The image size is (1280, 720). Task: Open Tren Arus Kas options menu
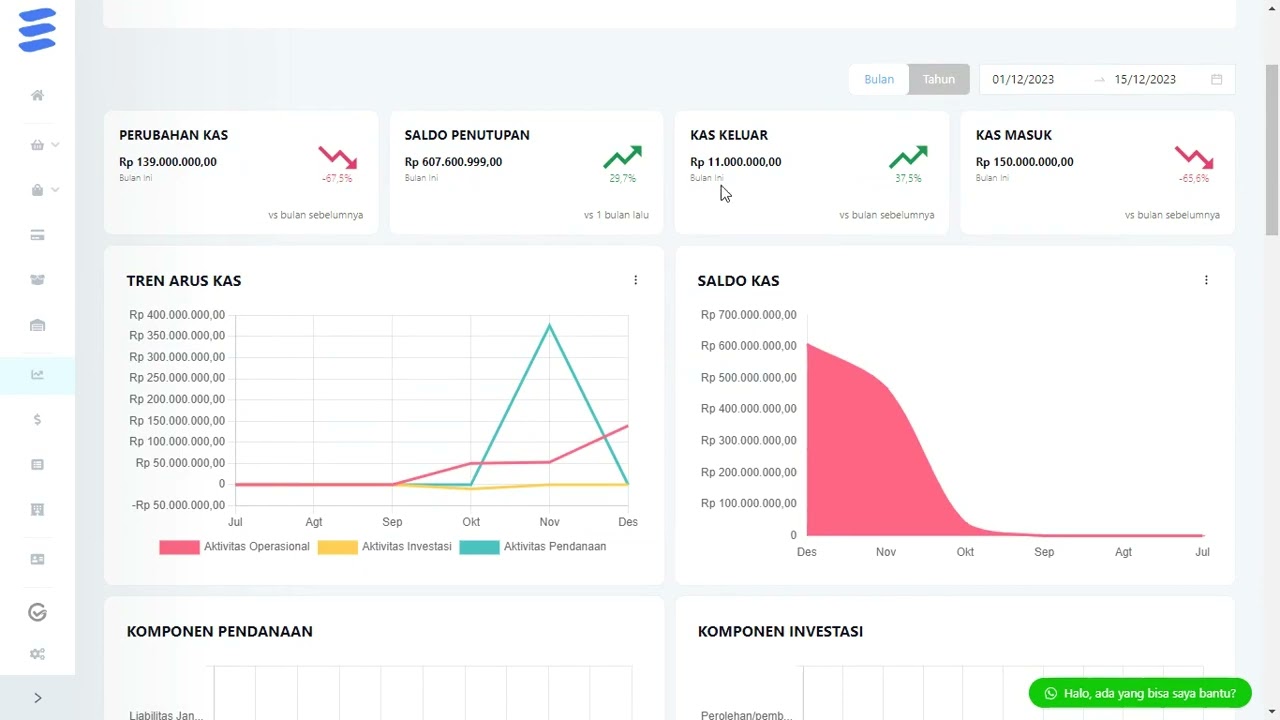pyautogui.click(x=635, y=281)
